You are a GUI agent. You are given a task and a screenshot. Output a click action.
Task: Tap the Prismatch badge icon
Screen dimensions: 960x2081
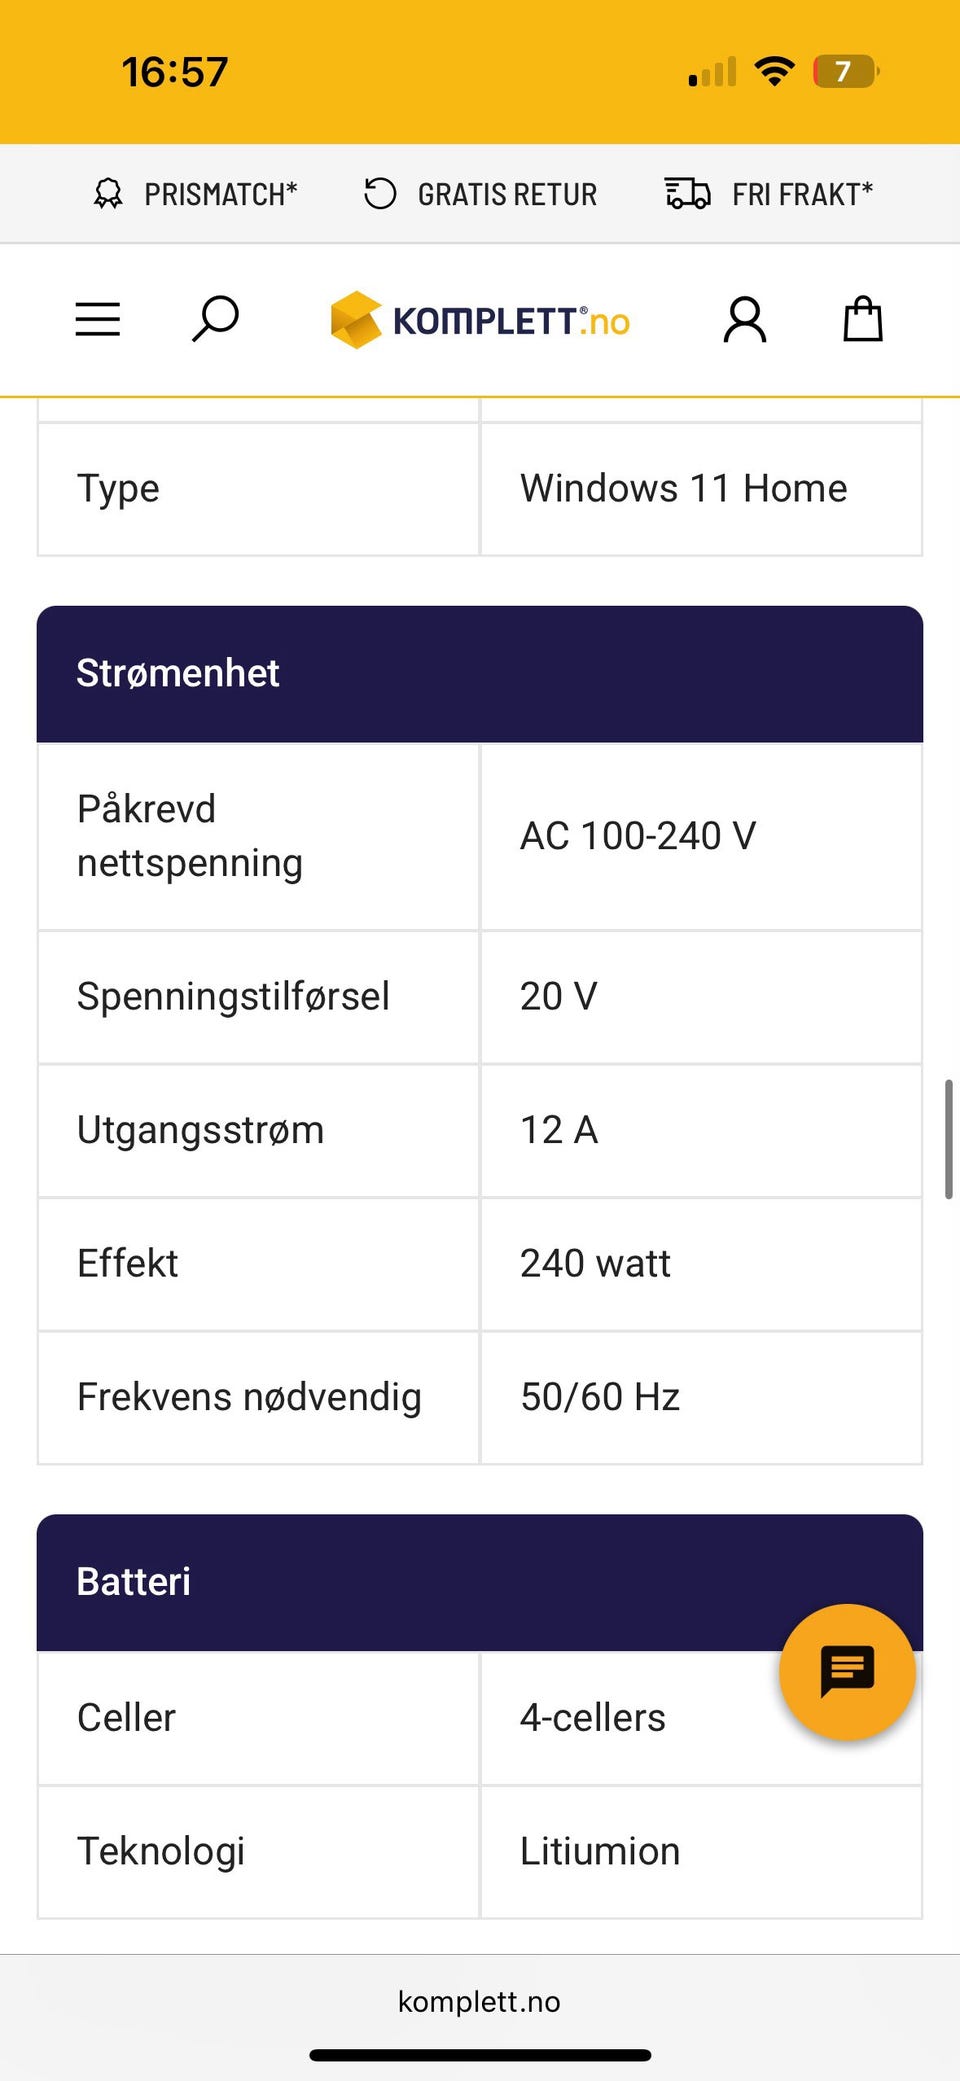tap(108, 194)
